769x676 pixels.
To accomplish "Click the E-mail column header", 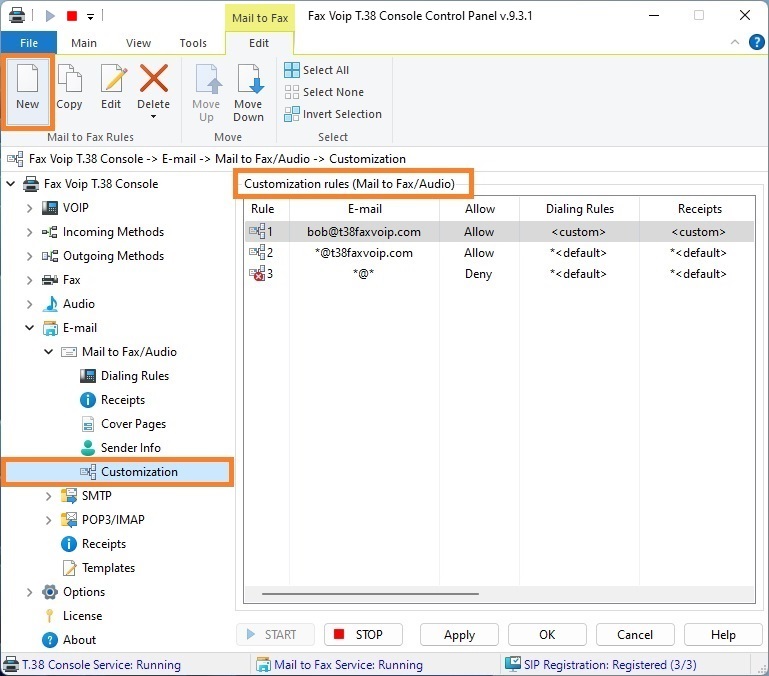I will tap(364, 209).
